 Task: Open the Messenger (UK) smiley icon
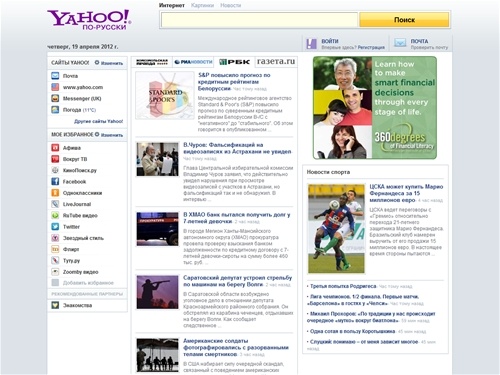point(55,98)
